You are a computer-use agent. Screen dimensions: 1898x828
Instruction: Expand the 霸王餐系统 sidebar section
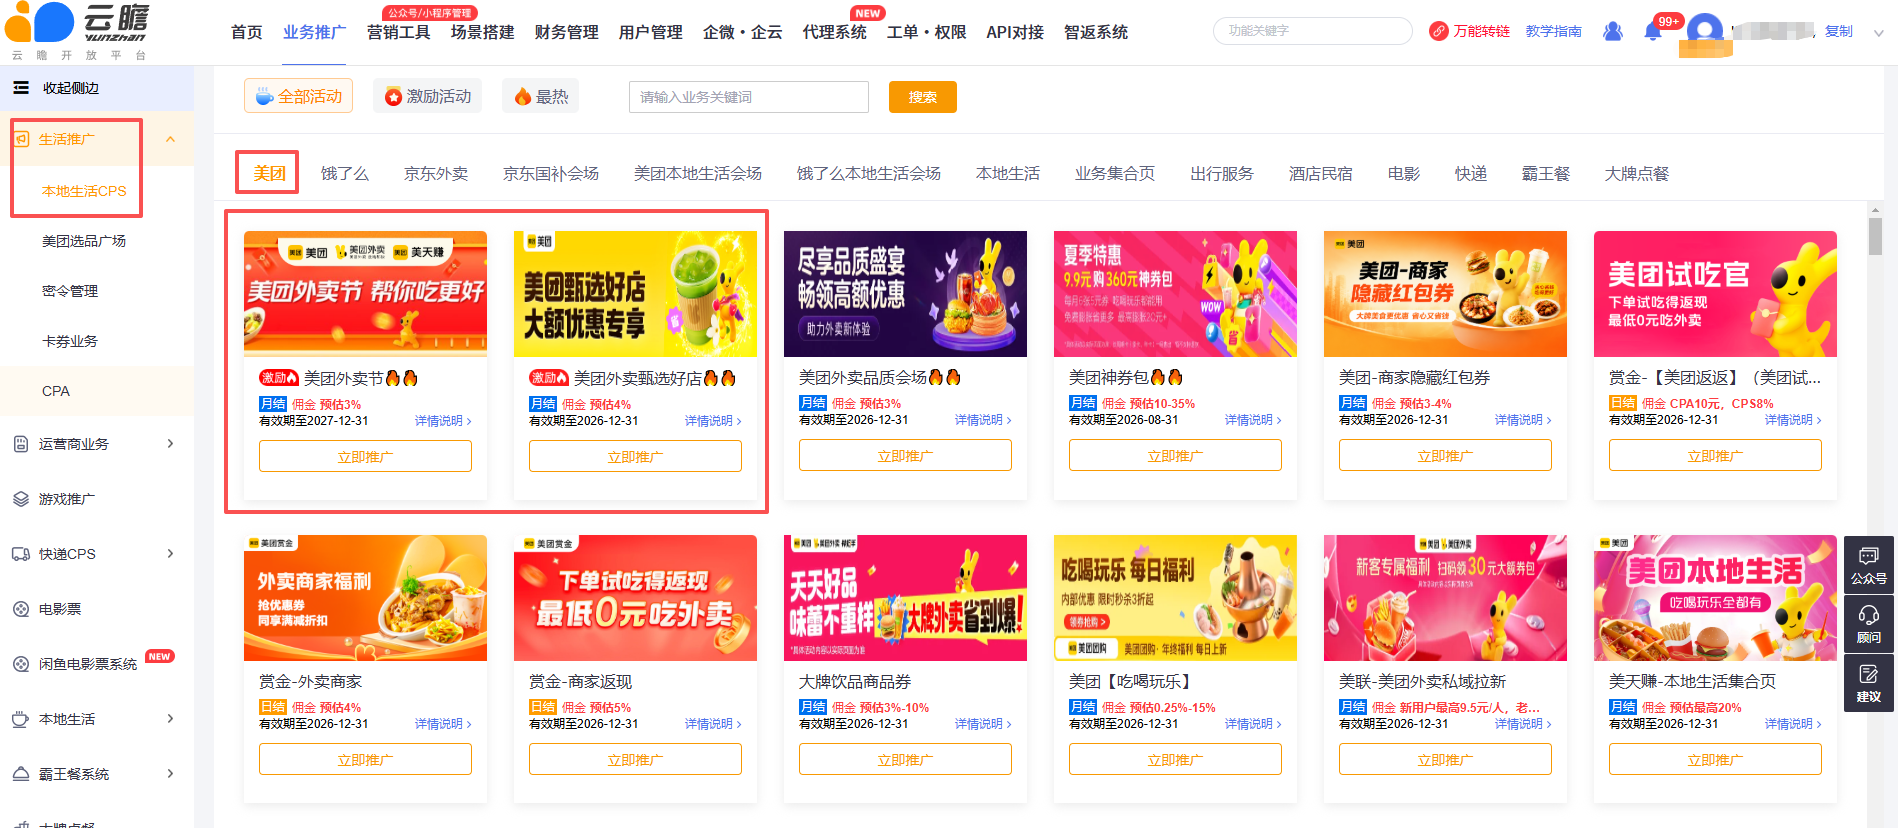[170, 774]
